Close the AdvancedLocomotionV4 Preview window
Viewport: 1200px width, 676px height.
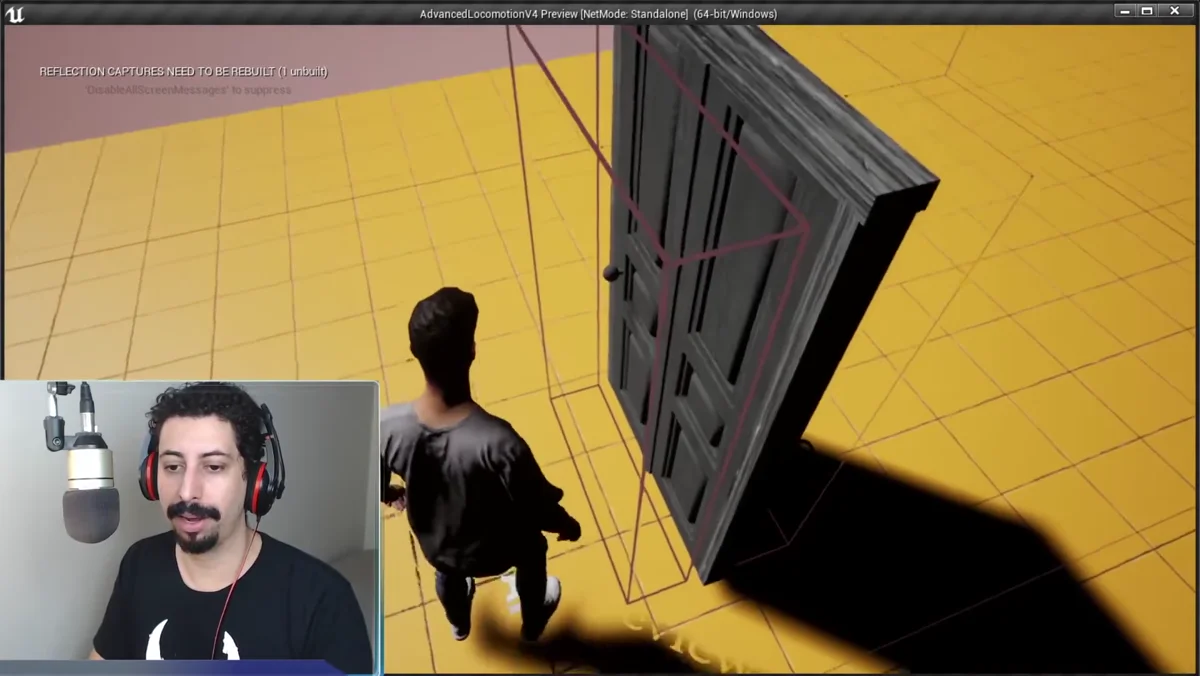[1176, 11]
